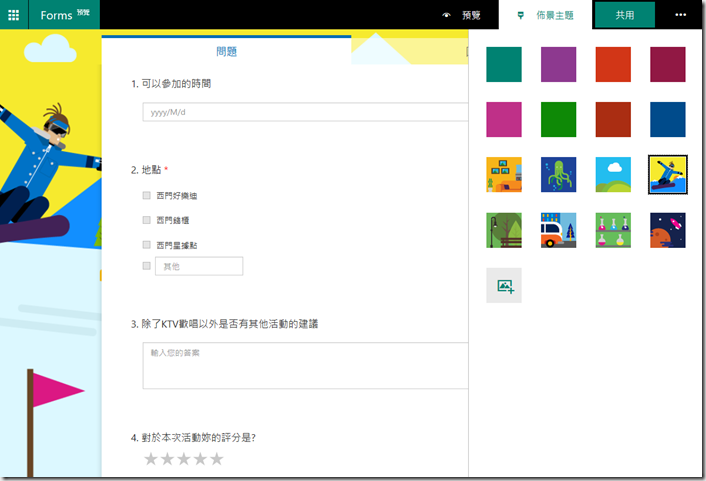The width and height of the screenshot is (706, 481).
Task: Click the 共用 share button
Action: coord(625,15)
